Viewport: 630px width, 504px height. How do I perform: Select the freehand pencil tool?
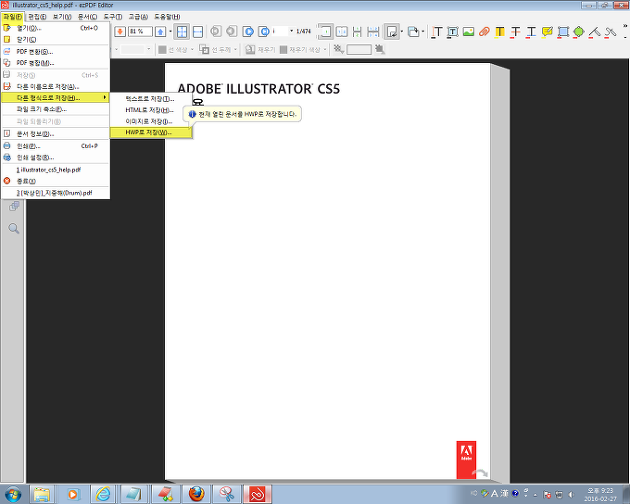(610, 32)
